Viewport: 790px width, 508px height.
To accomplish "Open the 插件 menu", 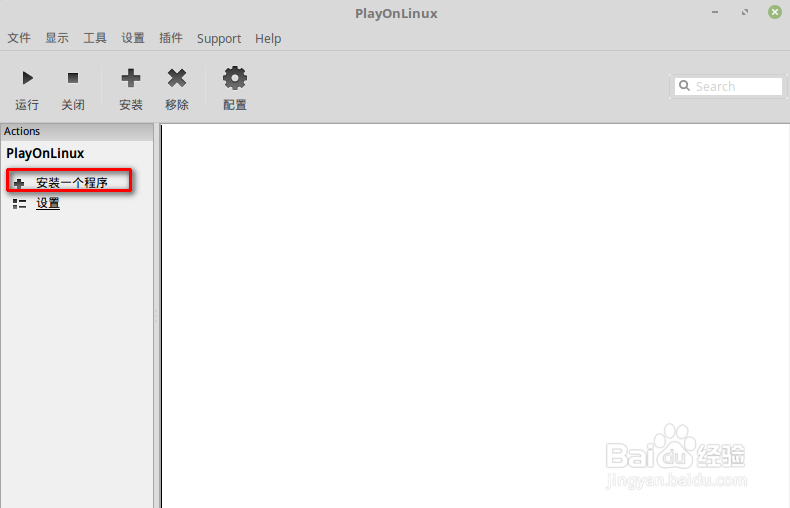I will tap(171, 38).
